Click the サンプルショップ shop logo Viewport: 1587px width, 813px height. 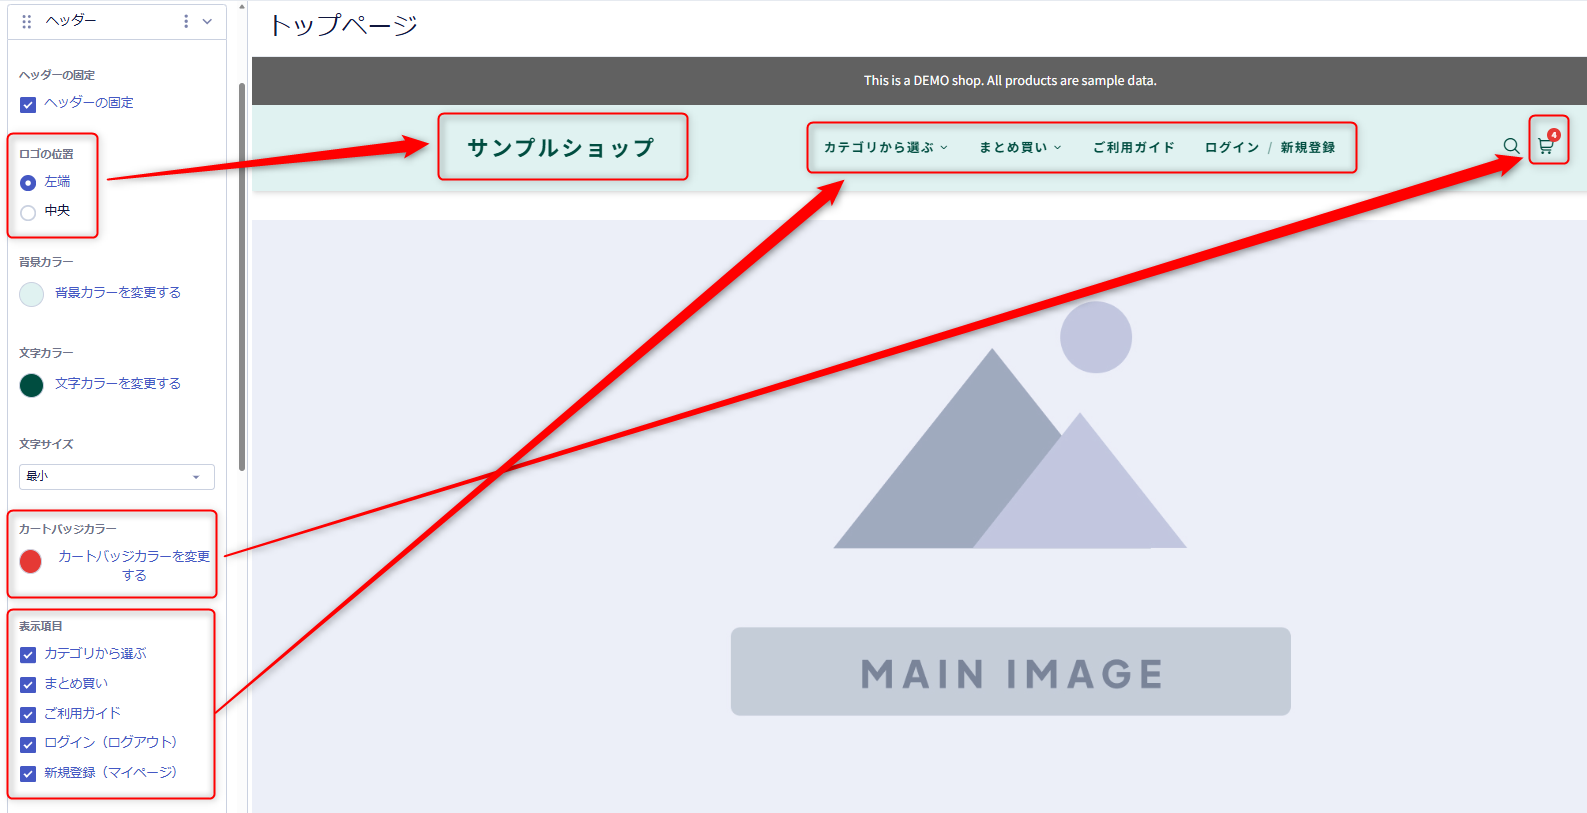[x=561, y=148]
